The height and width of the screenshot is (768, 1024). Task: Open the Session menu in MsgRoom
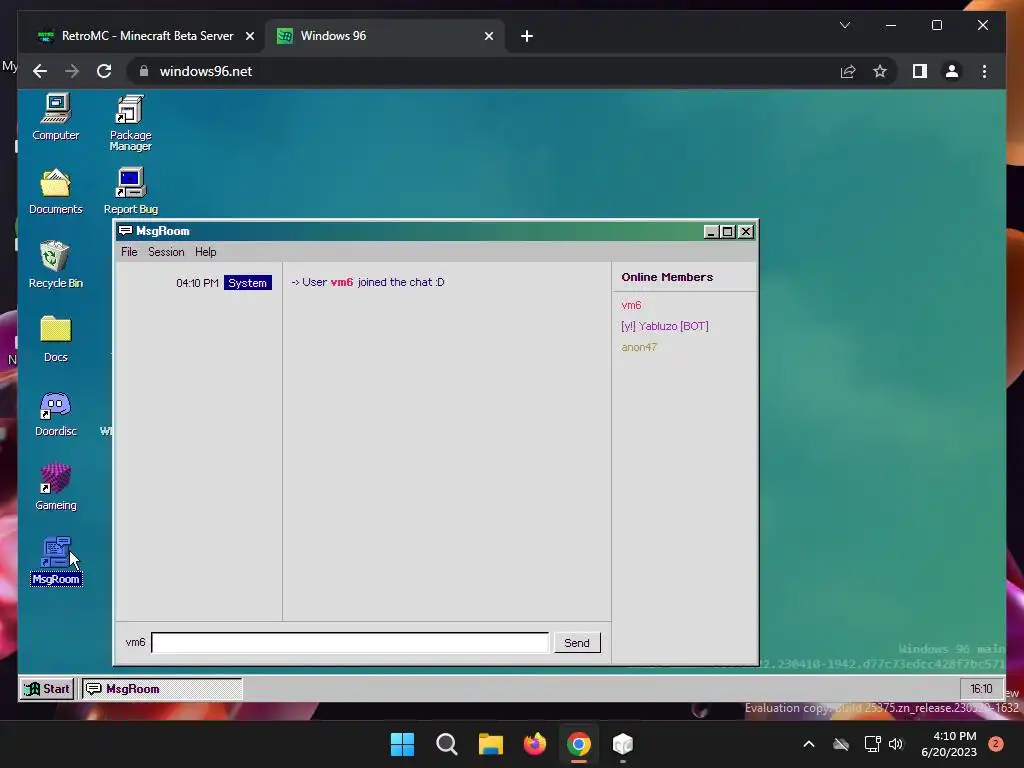(166, 252)
